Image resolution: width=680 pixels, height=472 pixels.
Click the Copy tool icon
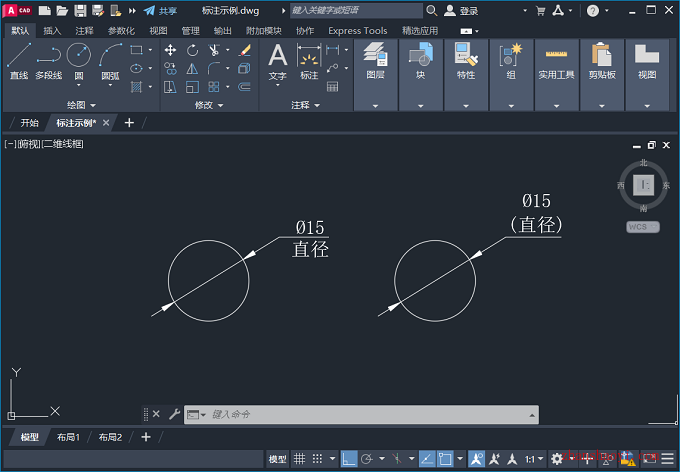click(x=170, y=69)
